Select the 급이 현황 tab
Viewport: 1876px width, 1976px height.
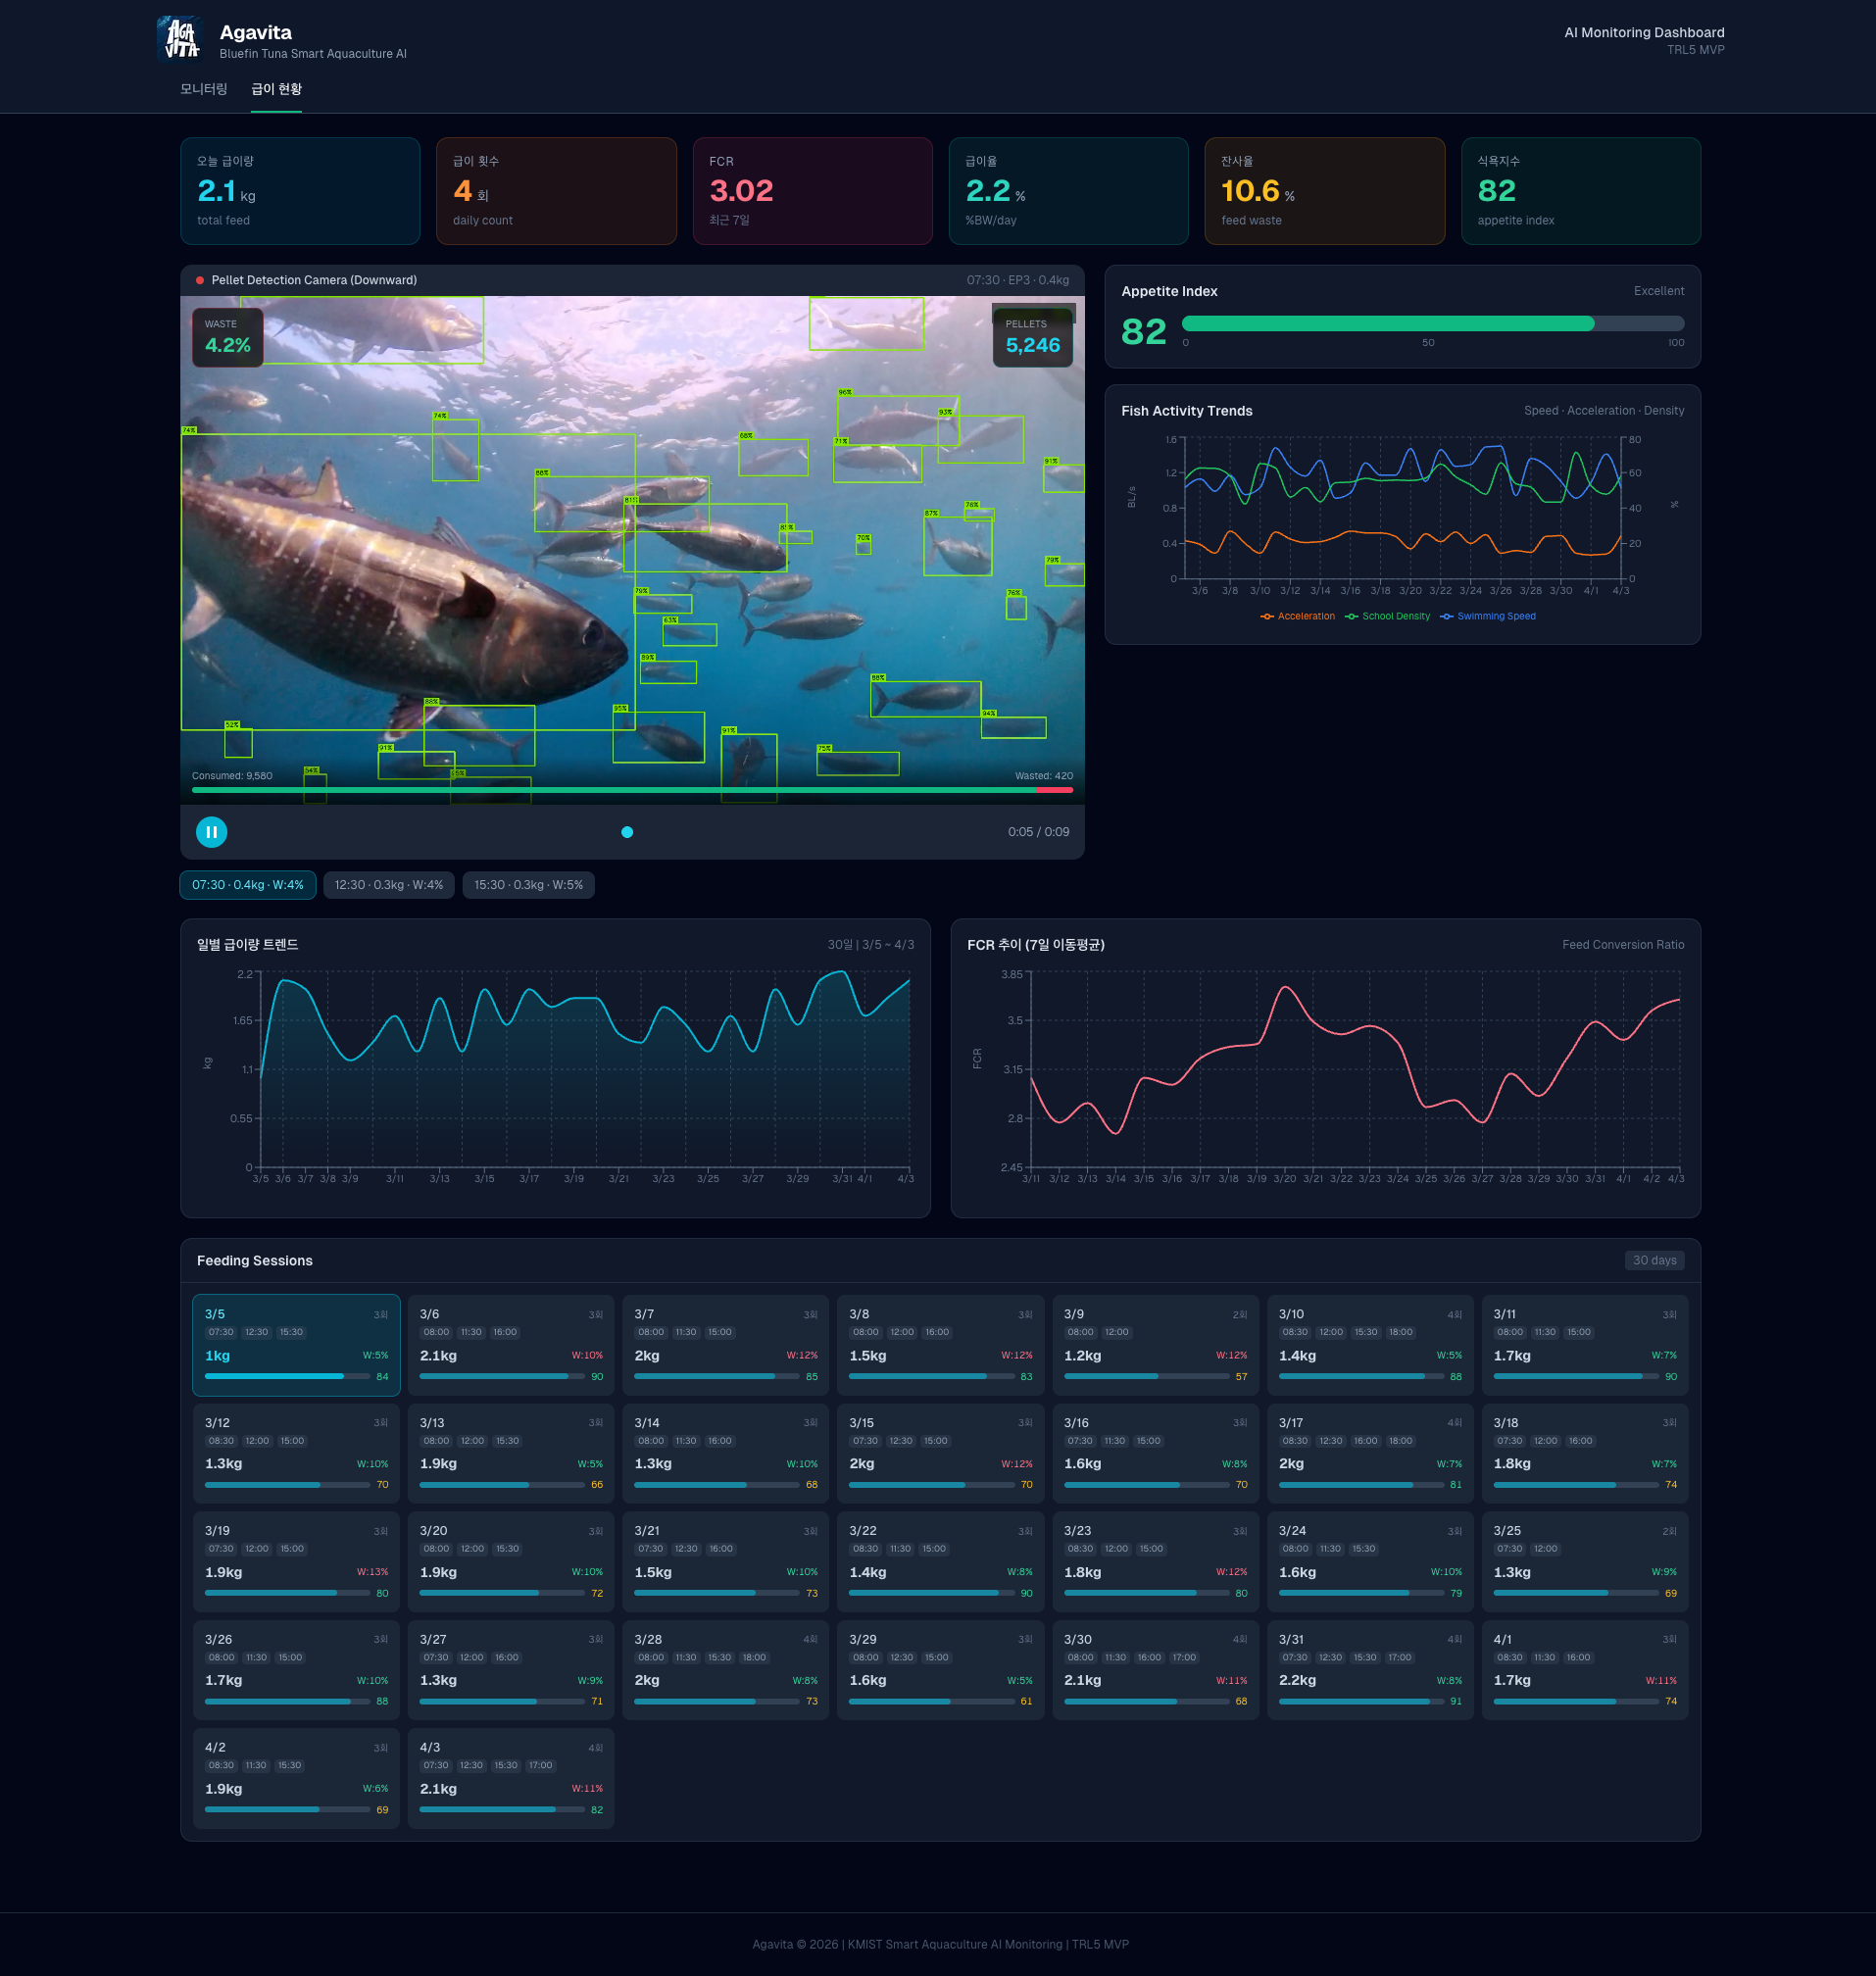point(276,89)
